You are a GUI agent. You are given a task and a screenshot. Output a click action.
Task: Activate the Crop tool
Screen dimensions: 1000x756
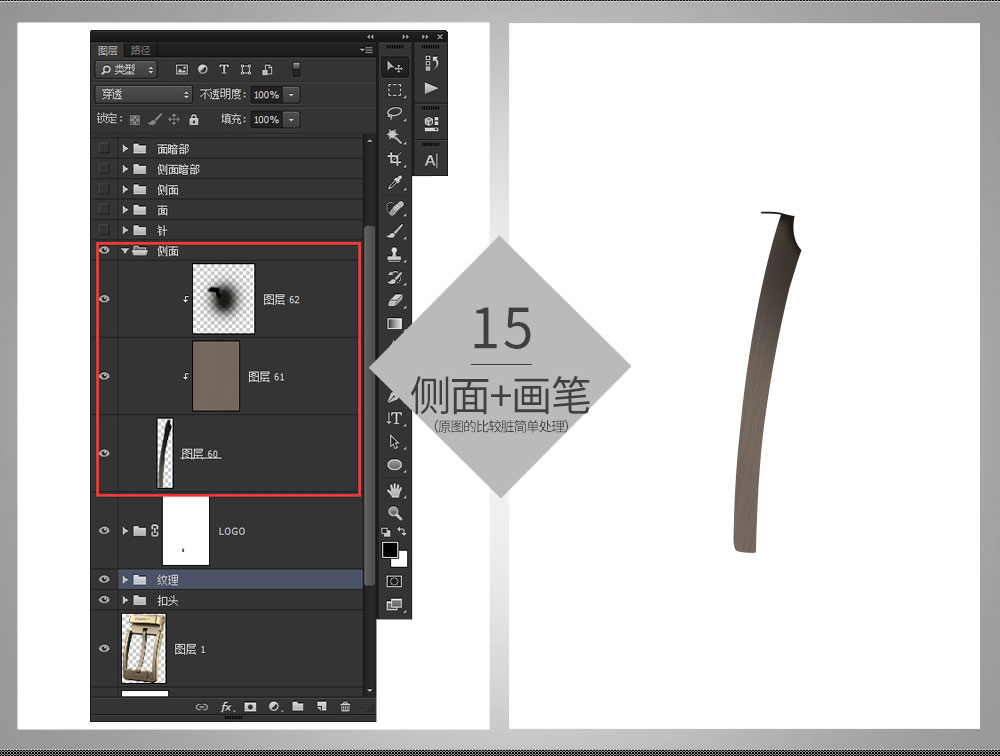(x=395, y=160)
